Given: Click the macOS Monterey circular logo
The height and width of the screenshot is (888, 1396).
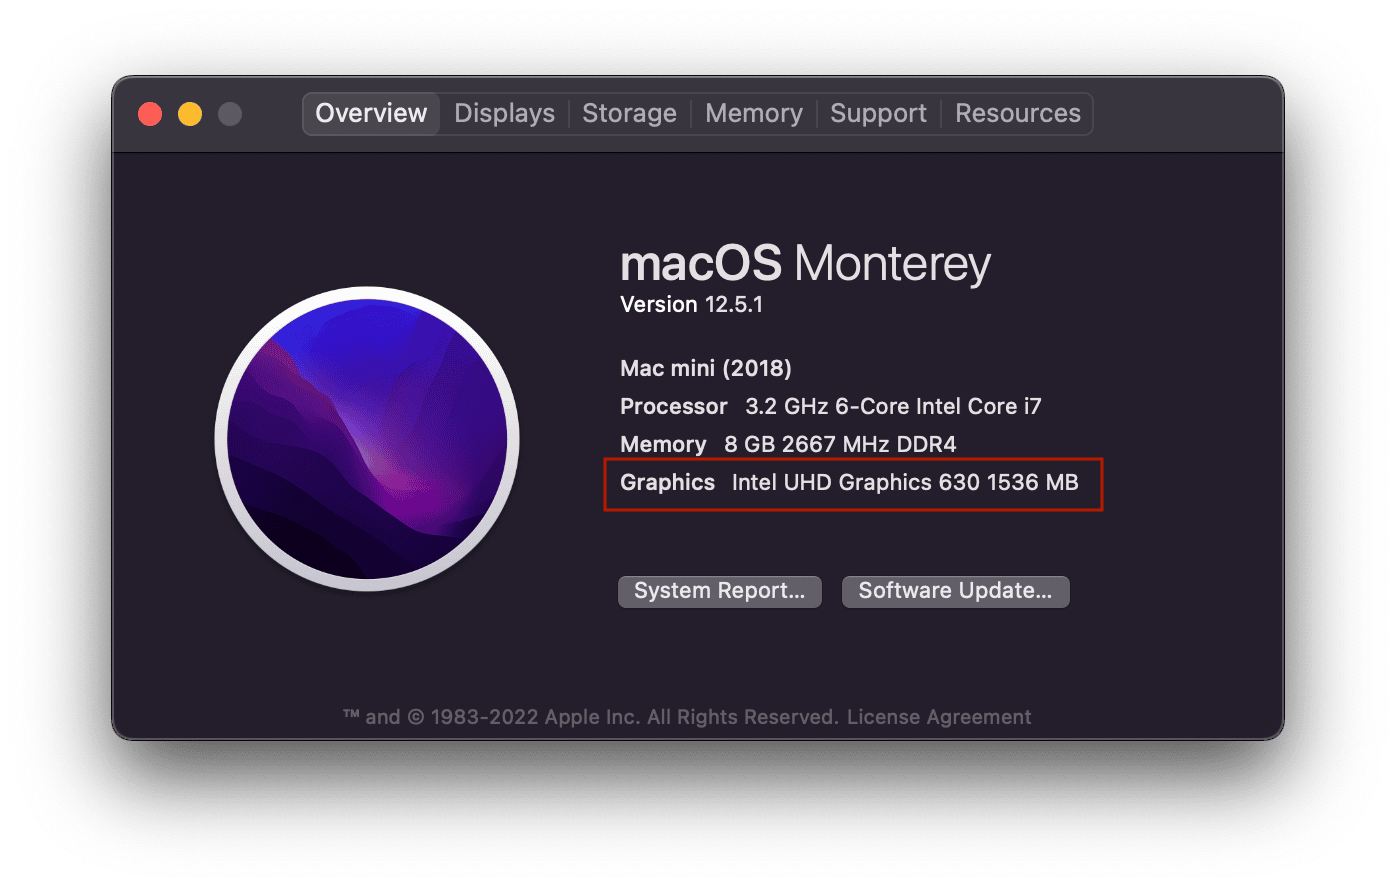Looking at the screenshot, I should 367,438.
